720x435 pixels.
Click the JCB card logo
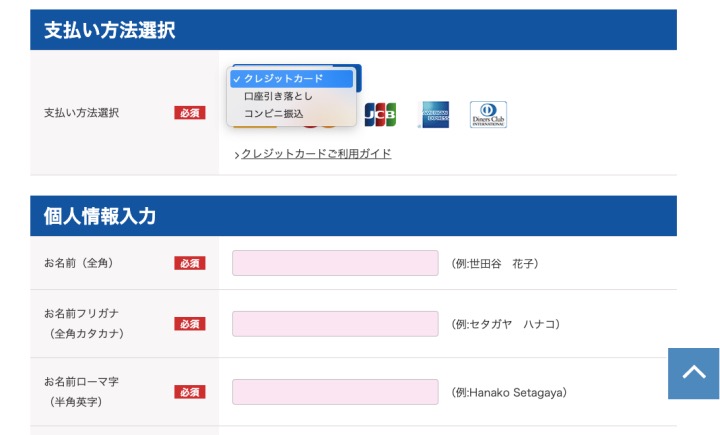[x=380, y=114]
